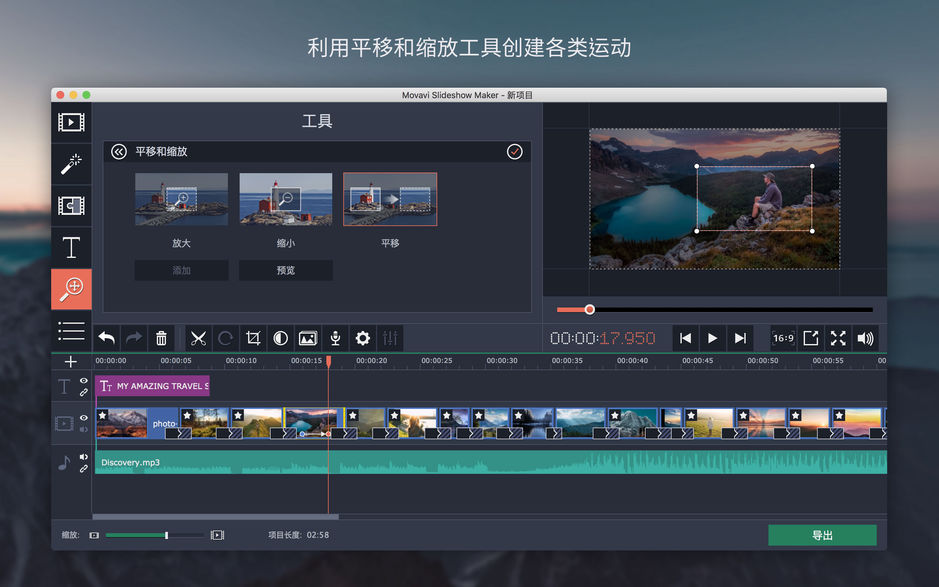This screenshot has height=587, width=939.
Task: Open the 16:9 aspect ratio selector
Action: 782,338
